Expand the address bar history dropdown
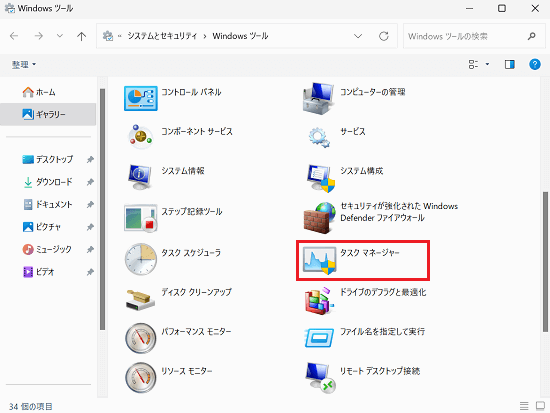This screenshot has height=413, width=550. (x=358, y=36)
